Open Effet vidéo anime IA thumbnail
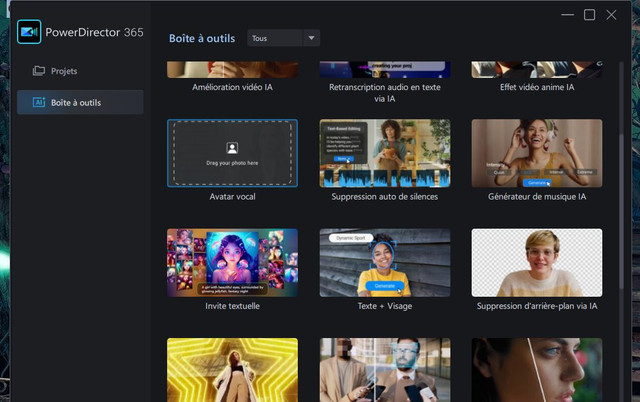The width and height of the screenshot is (640, 402). click(537, 70)
